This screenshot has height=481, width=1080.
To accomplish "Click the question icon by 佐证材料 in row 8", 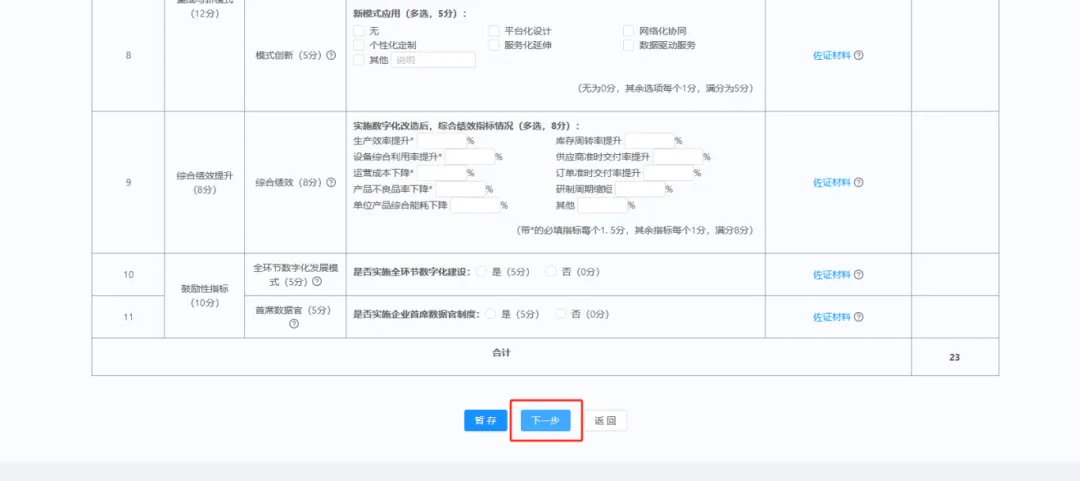I will (x=858, y=56).
